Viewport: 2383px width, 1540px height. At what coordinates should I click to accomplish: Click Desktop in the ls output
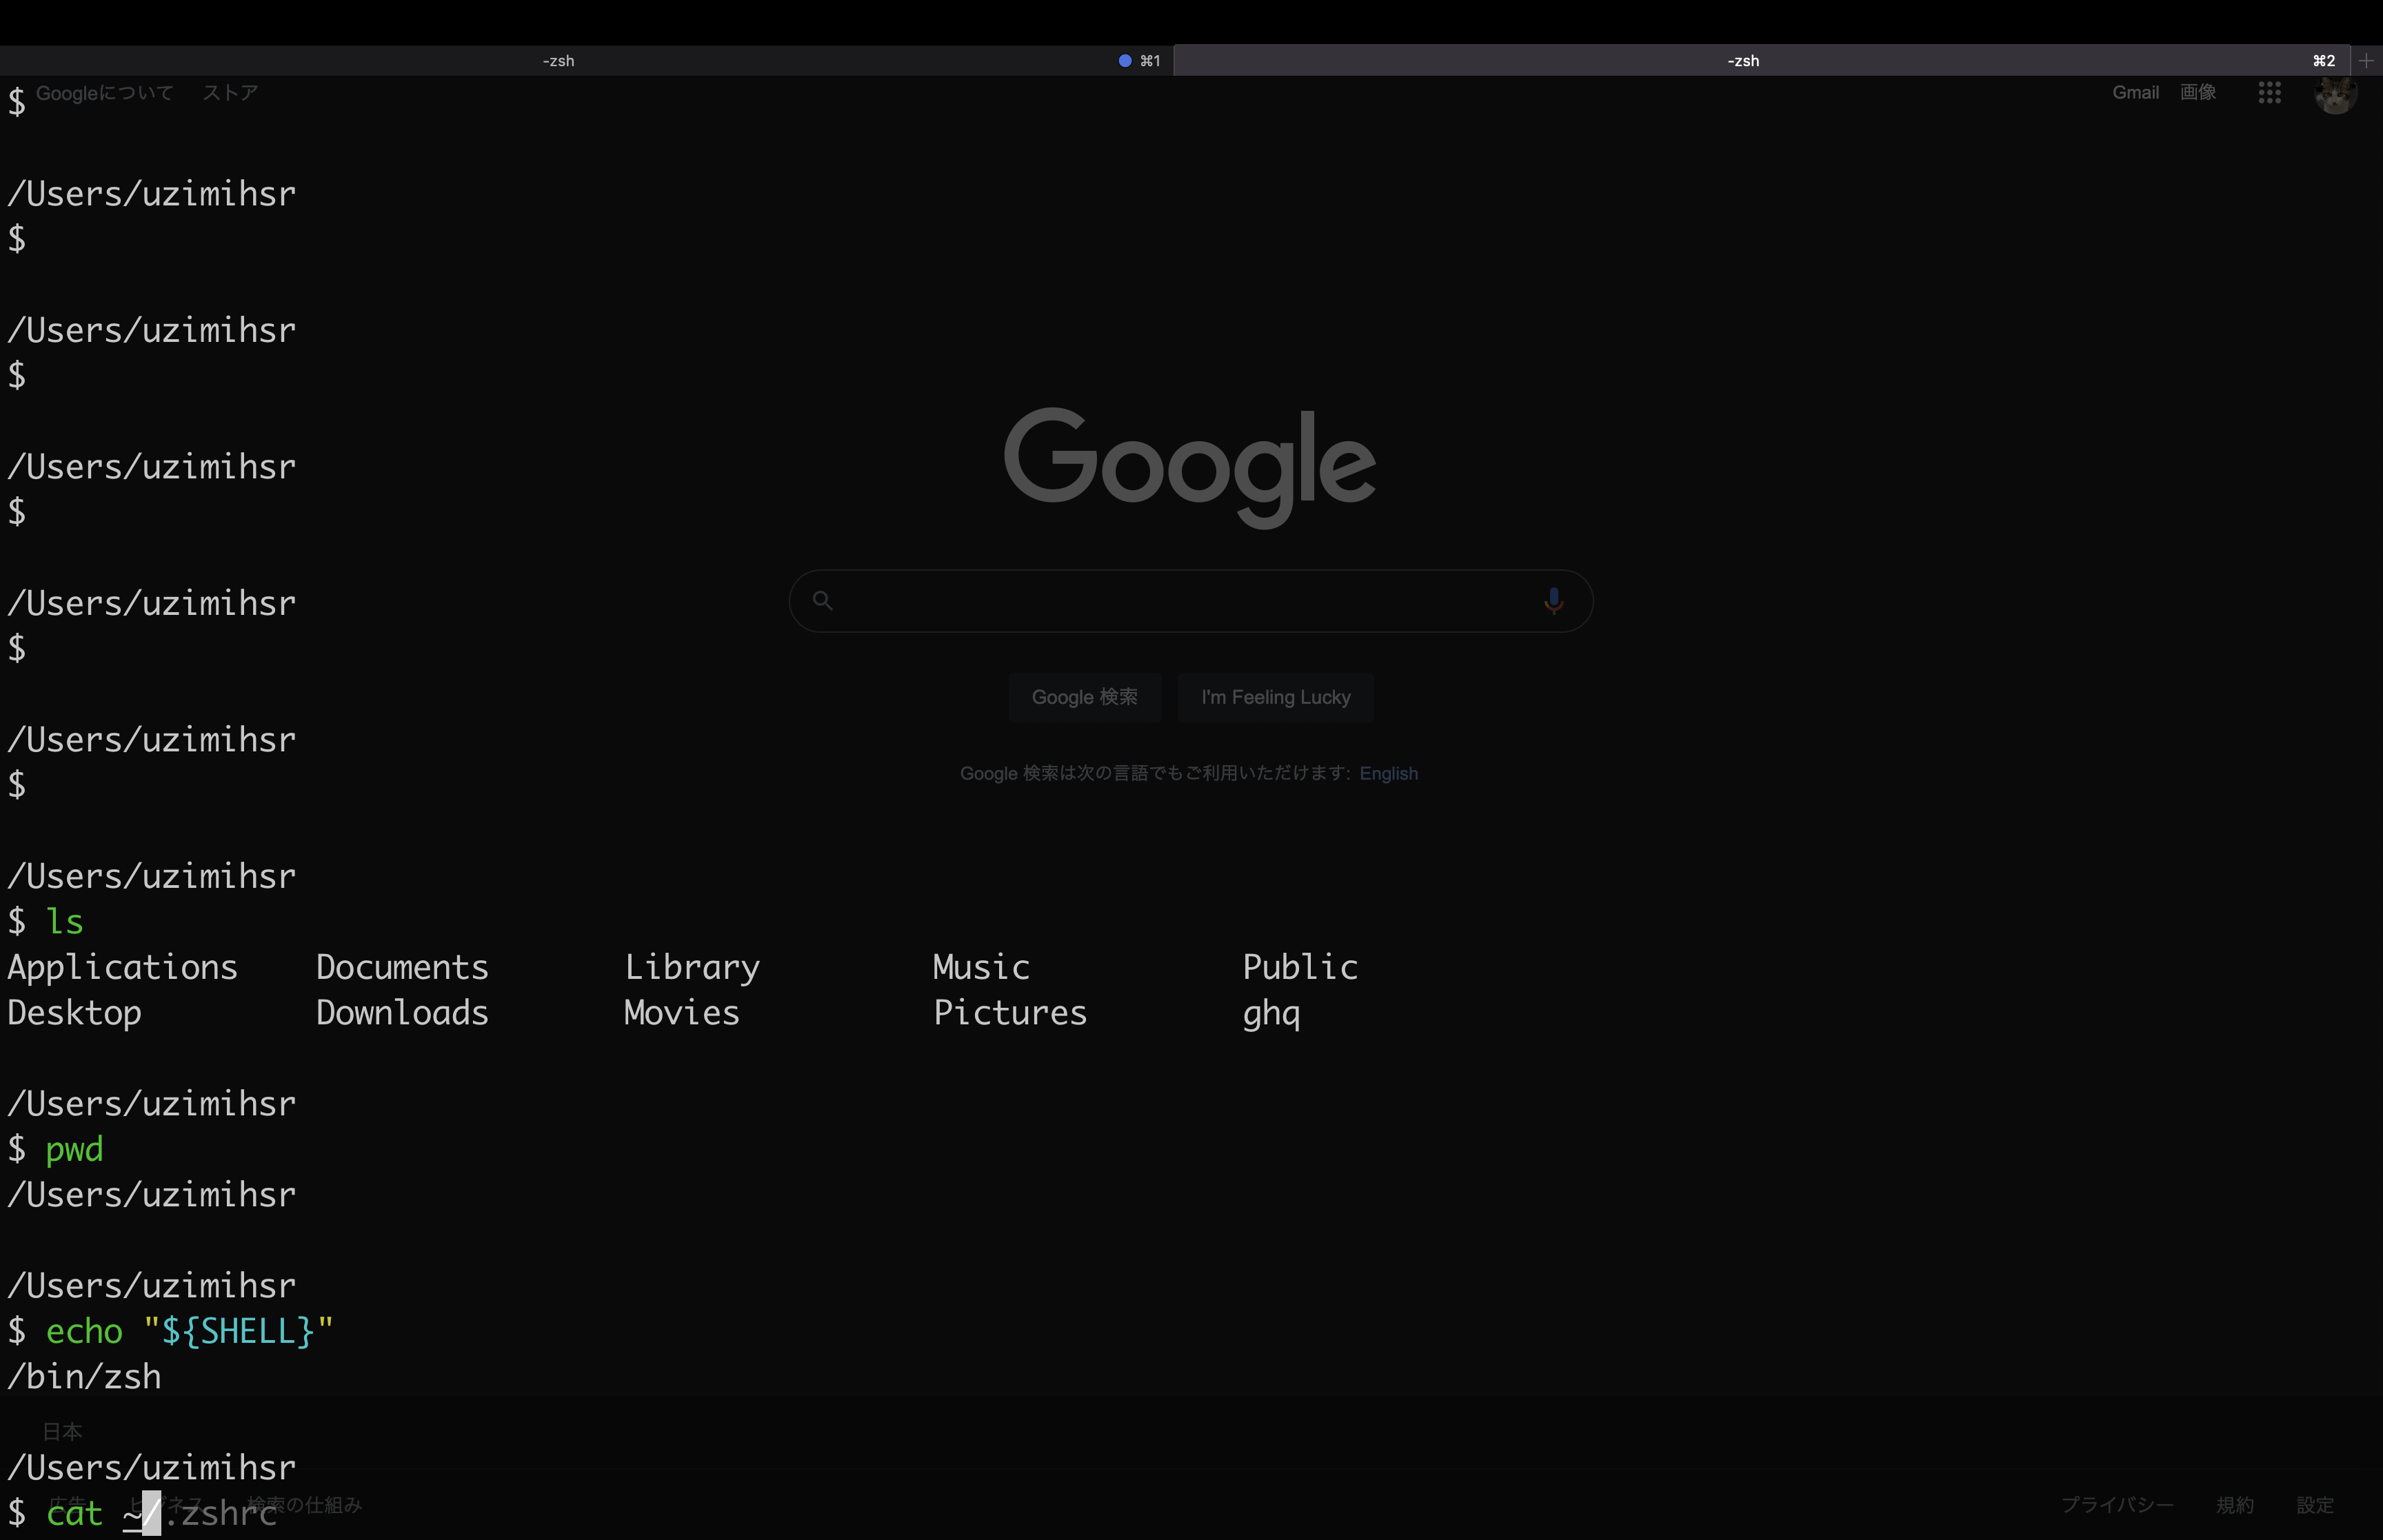point(75,1013)
